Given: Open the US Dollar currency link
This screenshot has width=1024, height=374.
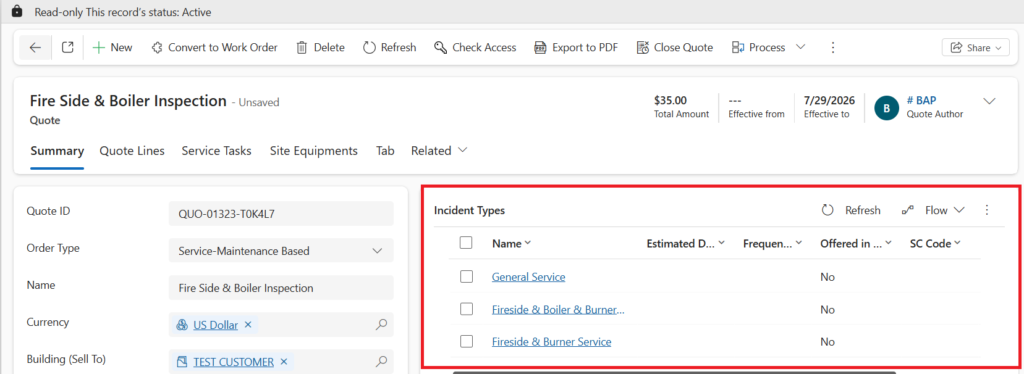Looking at the screenshot, I should (216, 324).
